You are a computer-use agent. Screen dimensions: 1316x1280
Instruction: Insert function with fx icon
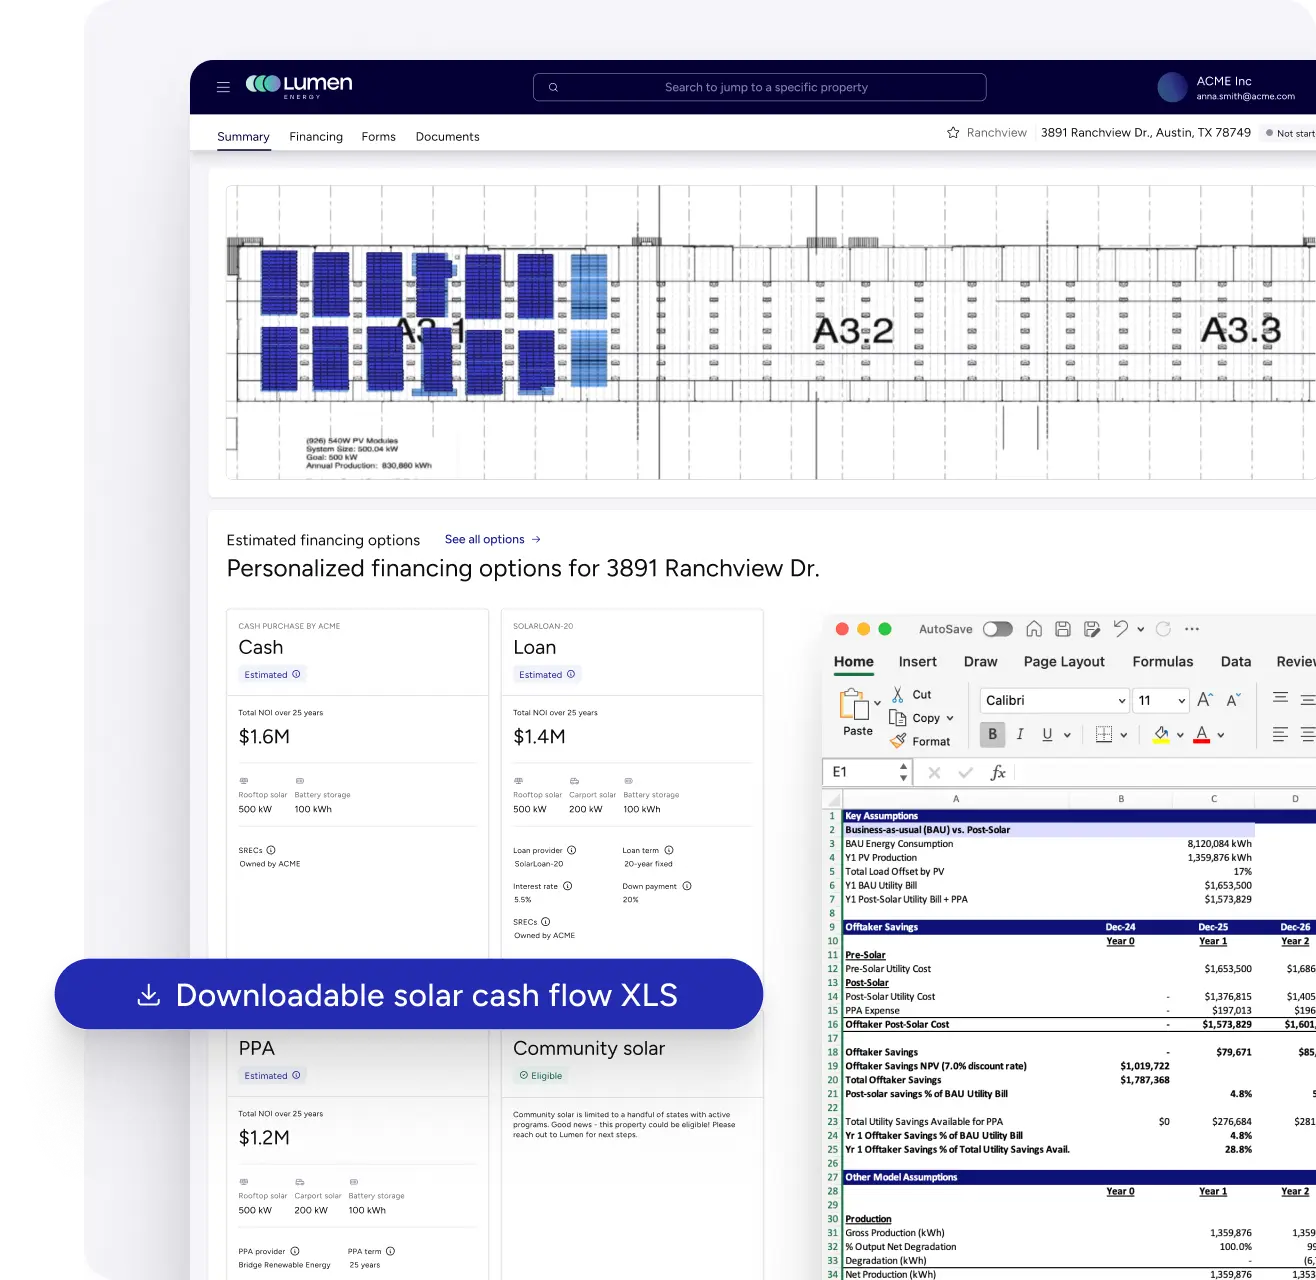tap(998, 773)
